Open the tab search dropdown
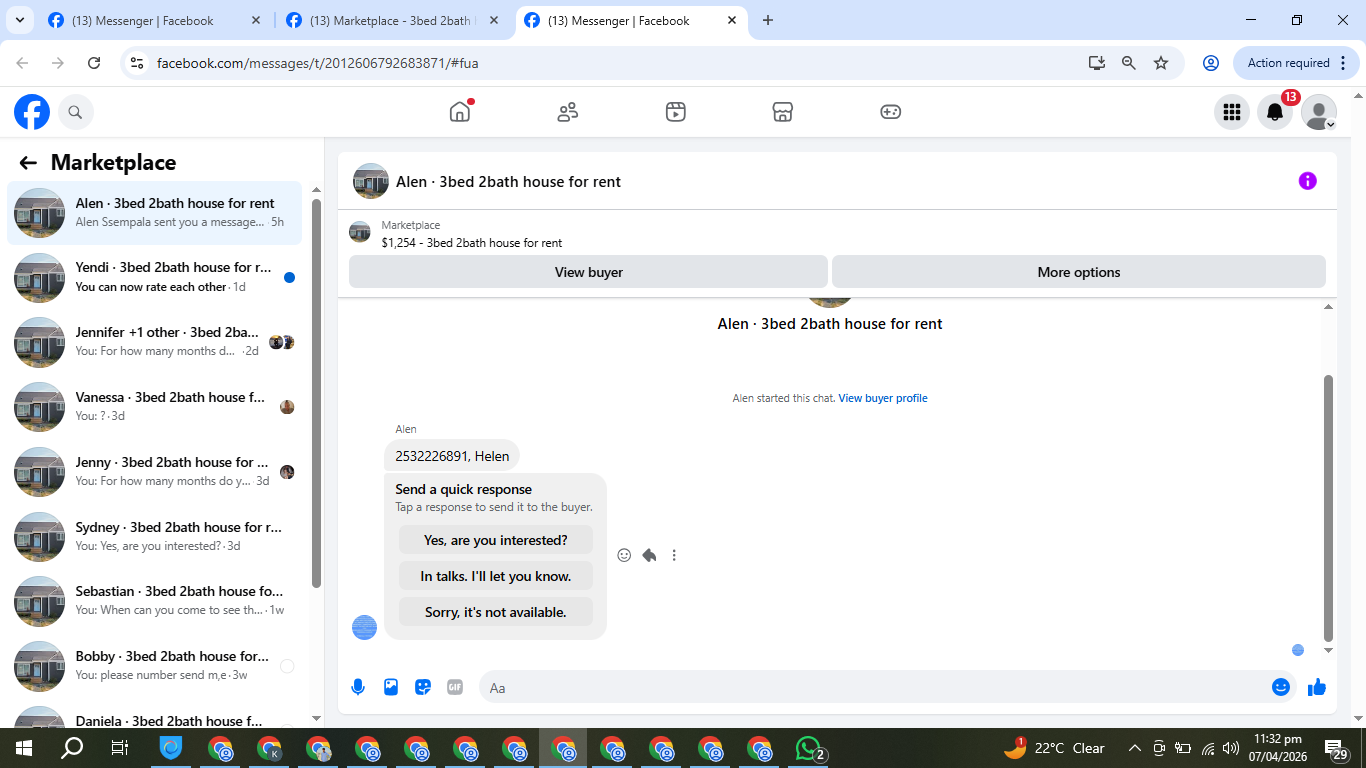 [20, 20]
